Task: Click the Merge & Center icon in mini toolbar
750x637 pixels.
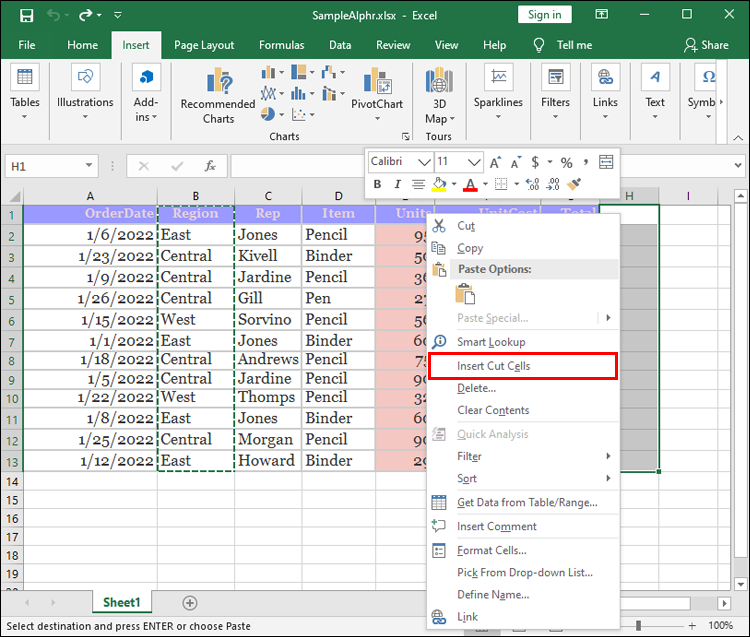Action: click(606, 162)
